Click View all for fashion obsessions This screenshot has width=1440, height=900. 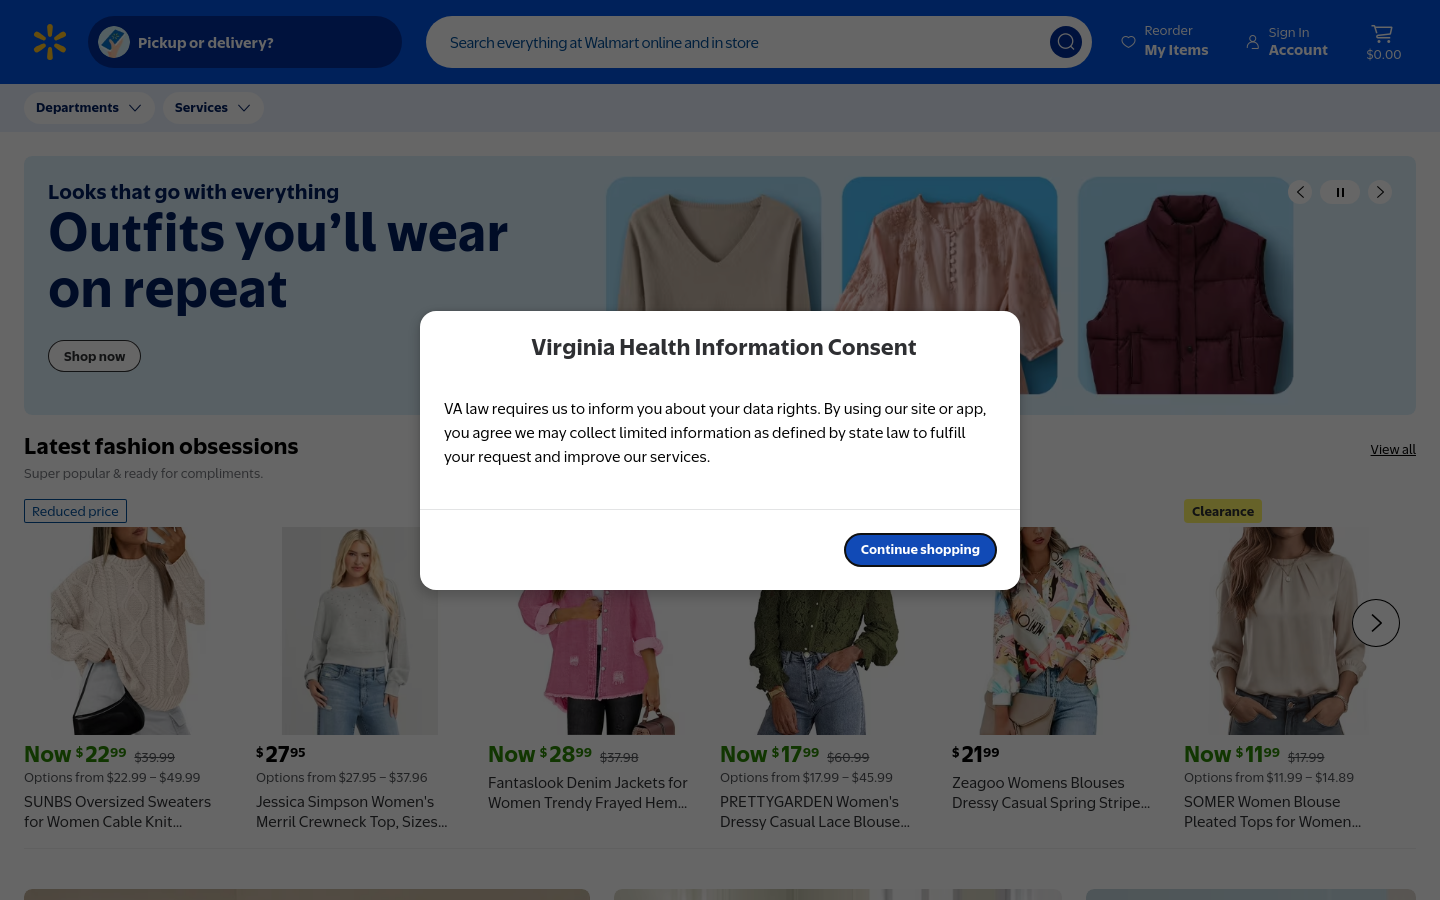coord(1393,450)
